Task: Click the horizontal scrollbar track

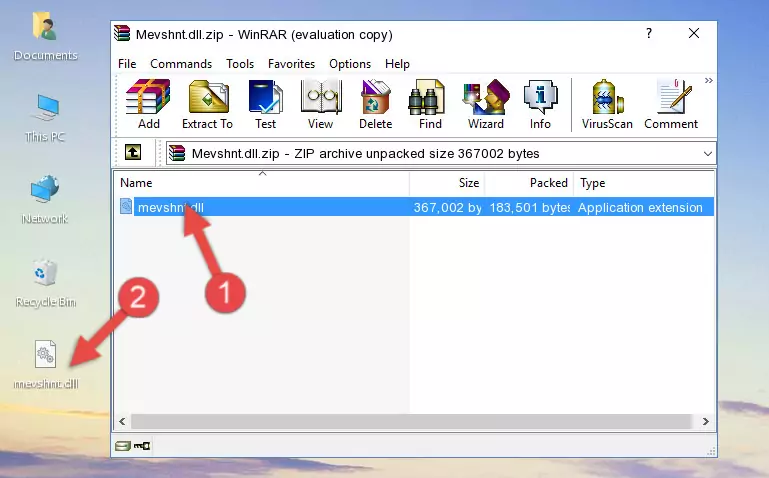Action: coord(411,421)
